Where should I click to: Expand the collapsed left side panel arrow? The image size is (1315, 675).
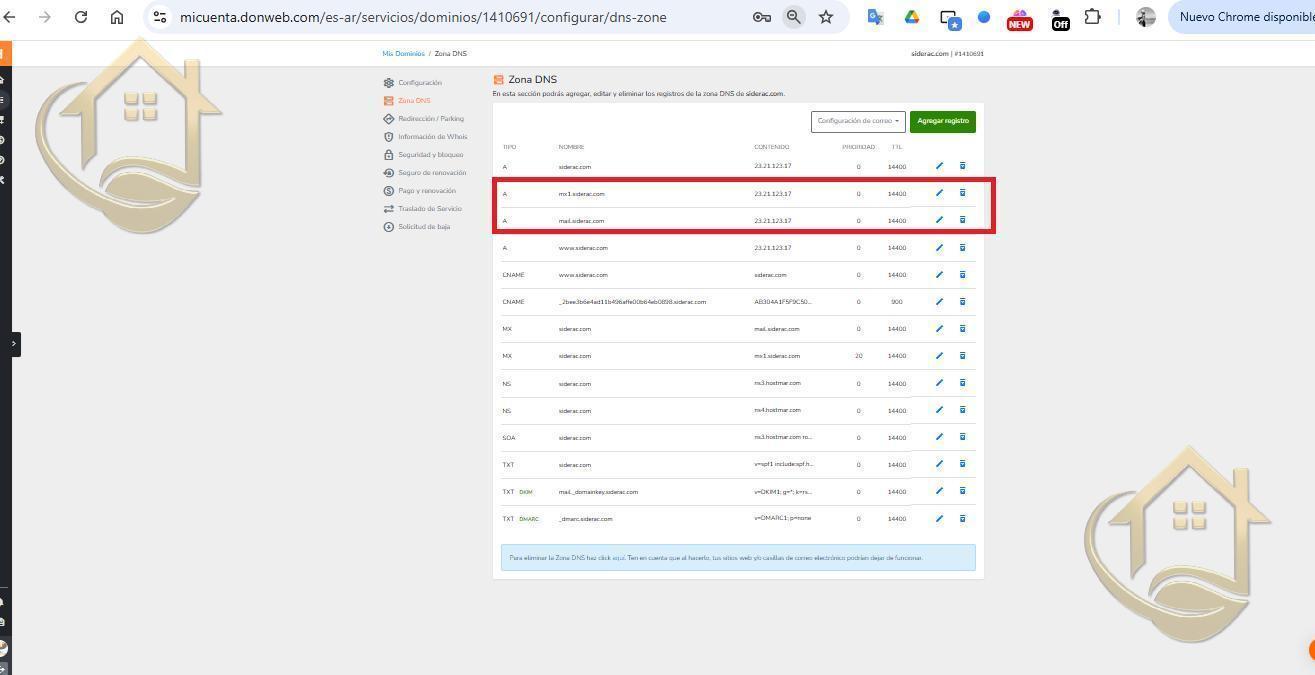[x=14, y=344]
